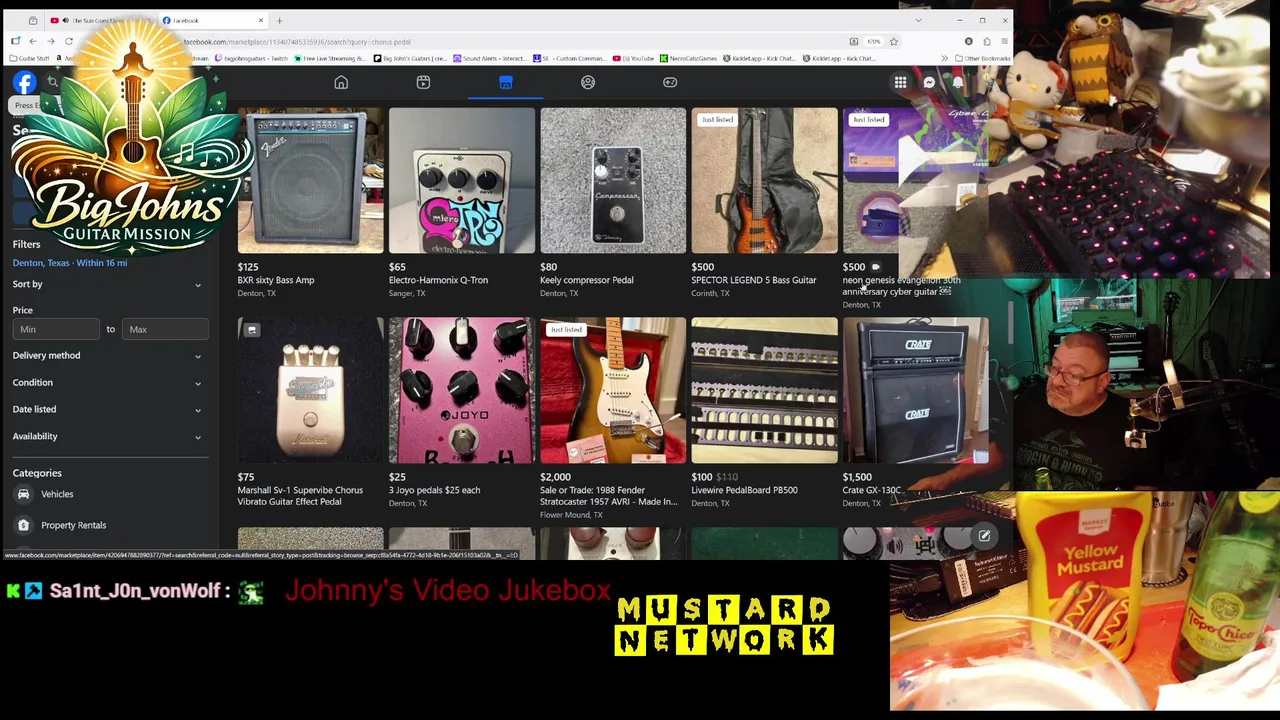Open Livewire PedalBoard PB500 listing title
The width and height of the screenshot is (1280, 720).
[x=744, y=490]
